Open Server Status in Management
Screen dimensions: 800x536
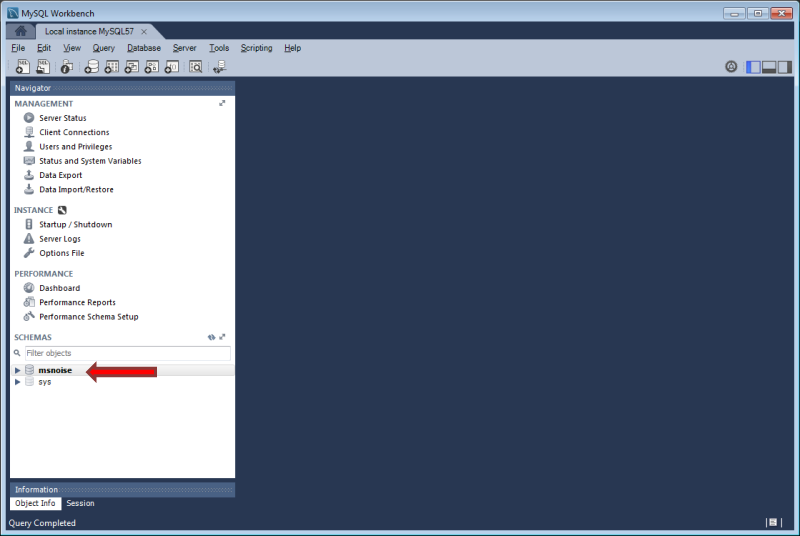63,118
